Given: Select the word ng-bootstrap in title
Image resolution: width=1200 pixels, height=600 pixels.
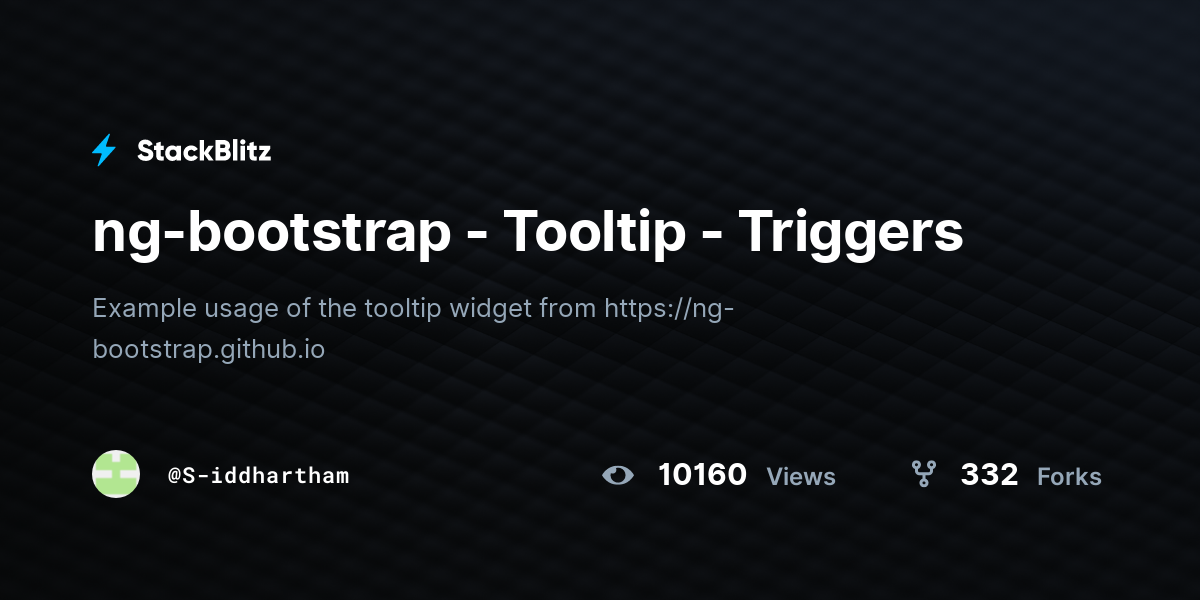Looking at the screenshot, I should (271, 233).
